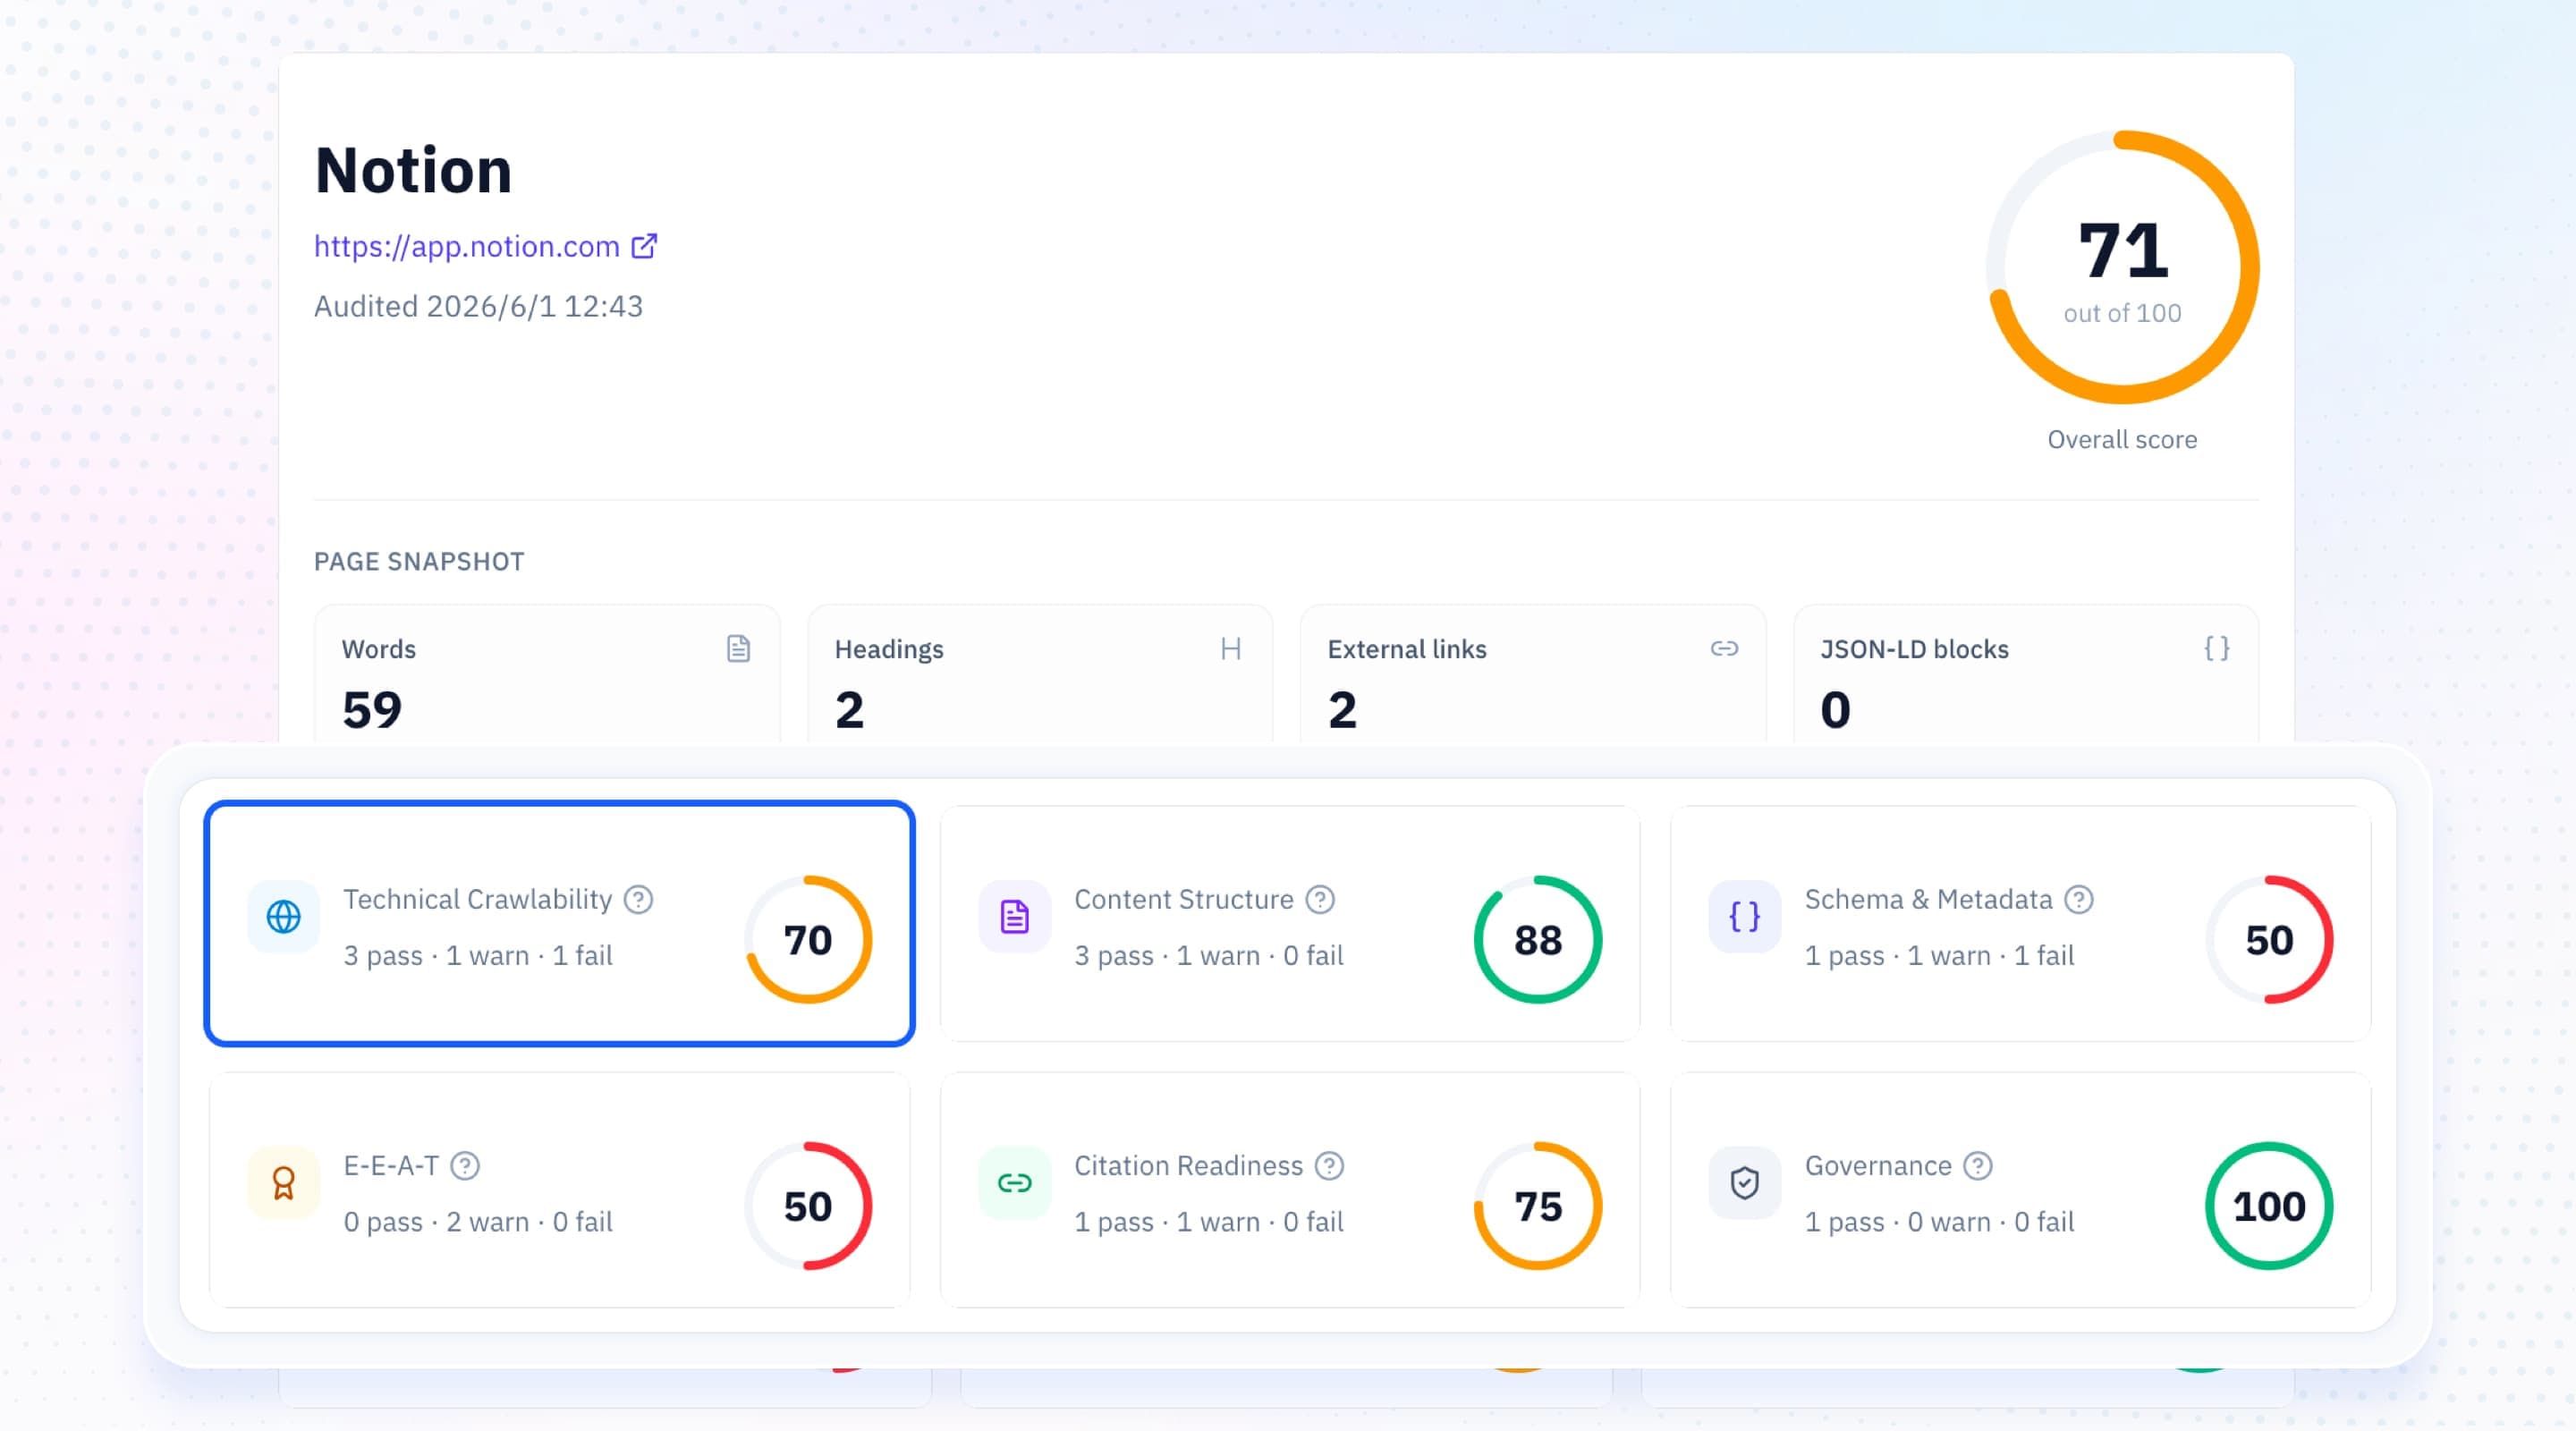Viewport: 2576px width, 1431px height.
Task: Click the Audited 2026/6/1 12:43 timestamp
Action: tap(478, 306)
